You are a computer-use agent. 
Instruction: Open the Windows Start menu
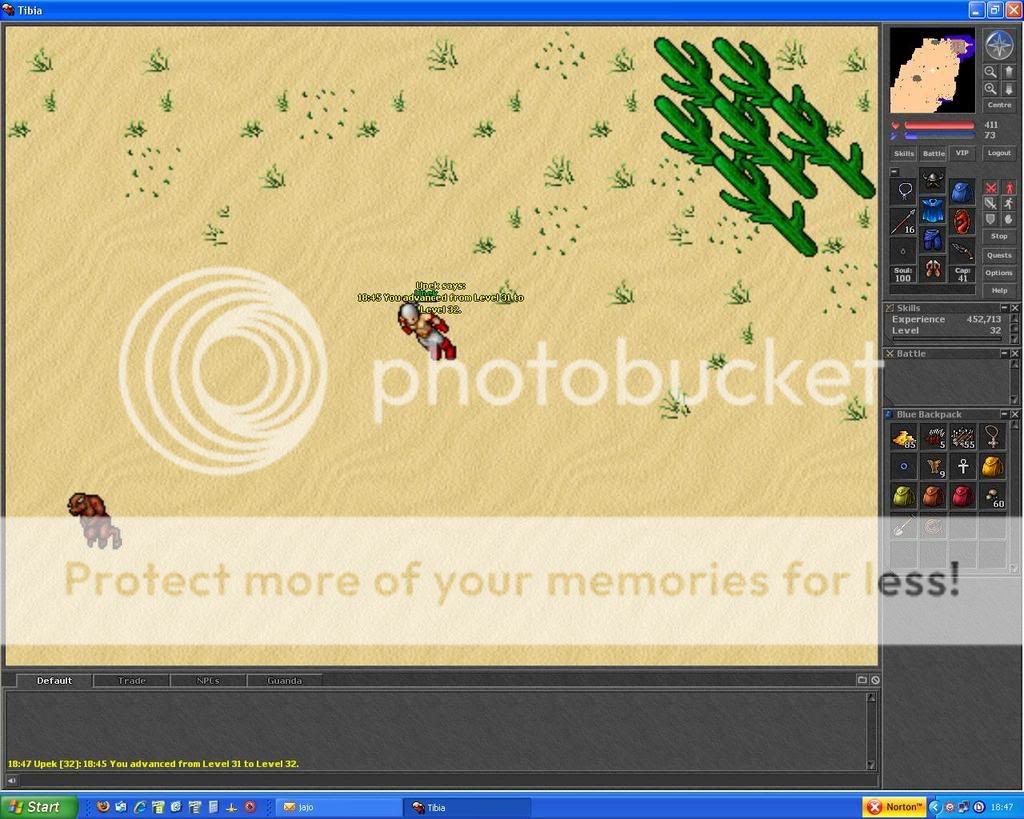click(x=38, y=807)
